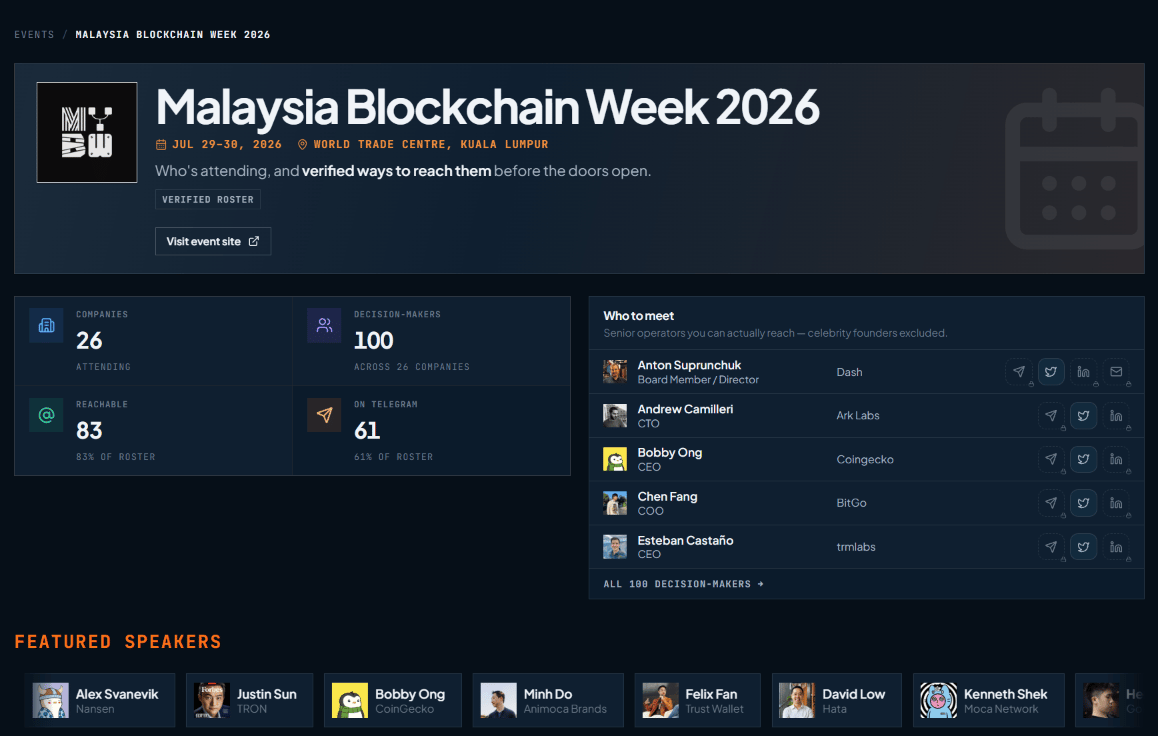
Task: Click the companies count 26
Action: pyautogui.click(x=89, y=340)
